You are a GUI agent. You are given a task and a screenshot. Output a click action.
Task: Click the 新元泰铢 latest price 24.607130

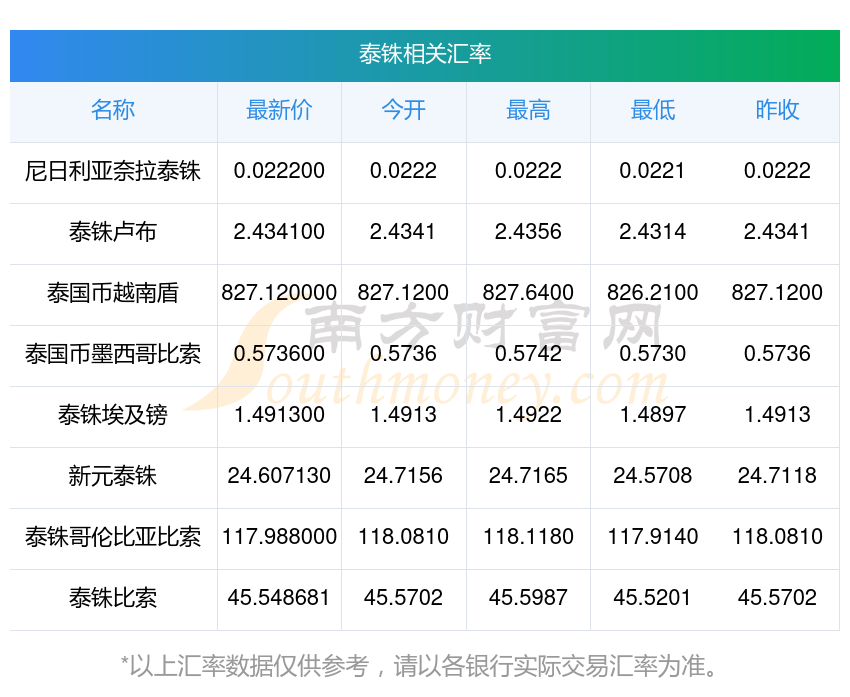[x=279, y=476]
